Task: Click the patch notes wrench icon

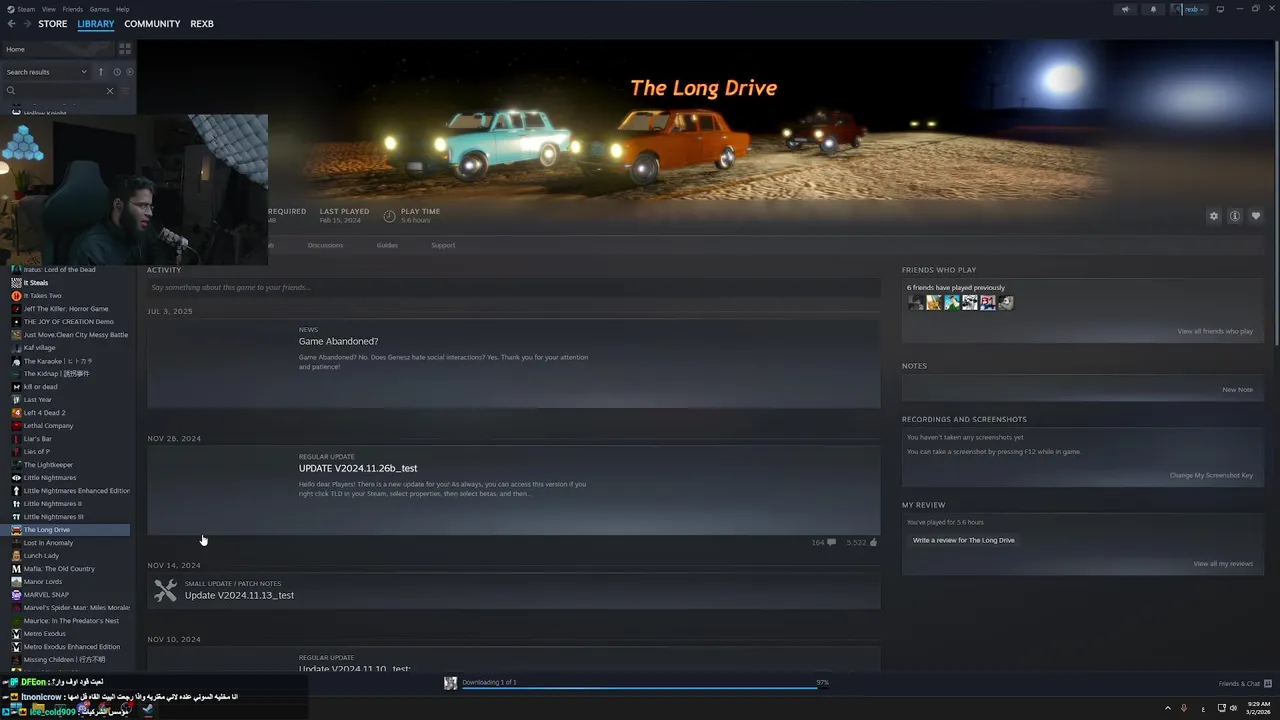Action: coord(165,590)
